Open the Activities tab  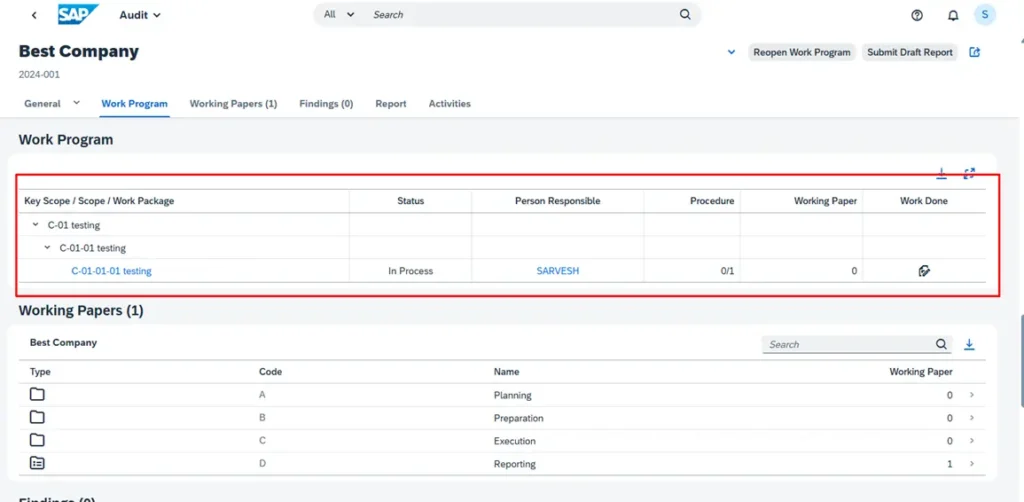pyautogui.click(x=449, y=104)
